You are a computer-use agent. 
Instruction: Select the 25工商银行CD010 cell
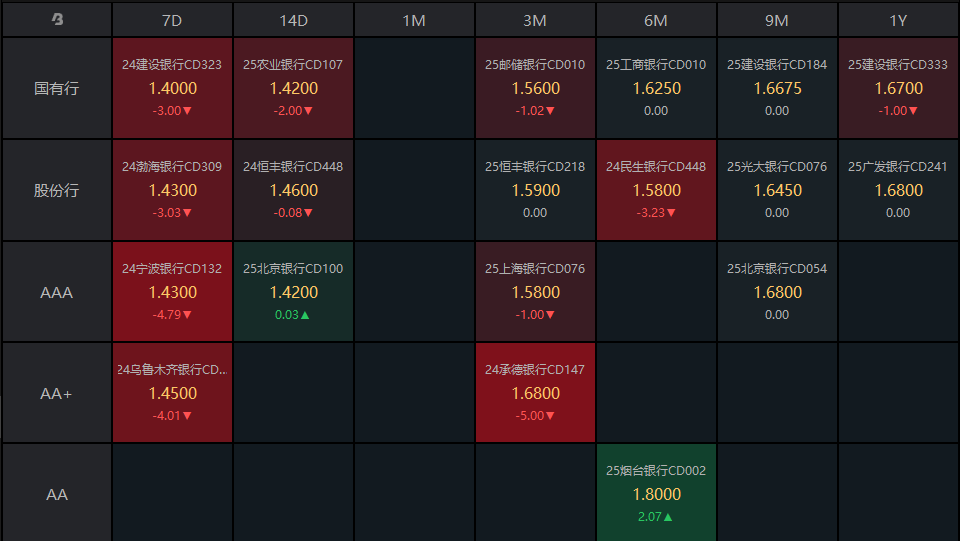(656, 88)
